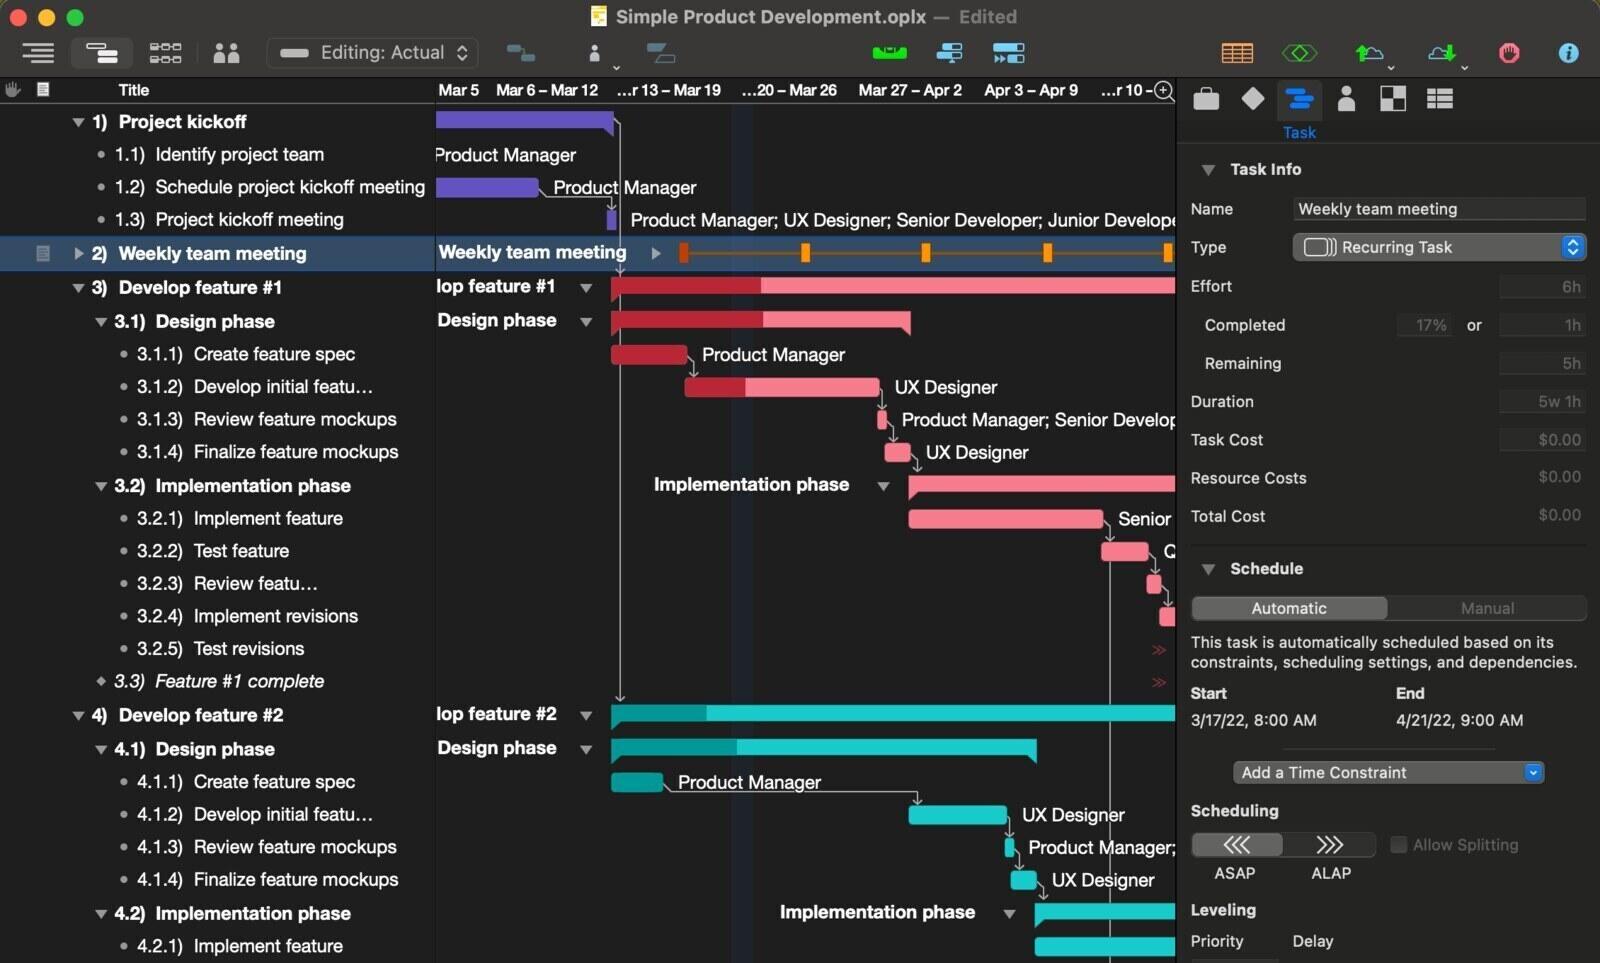Open the note icon on Weekly team meeting row
Image resolution: width=1600 pixels, height=963 pixels.
coord(43,253)
